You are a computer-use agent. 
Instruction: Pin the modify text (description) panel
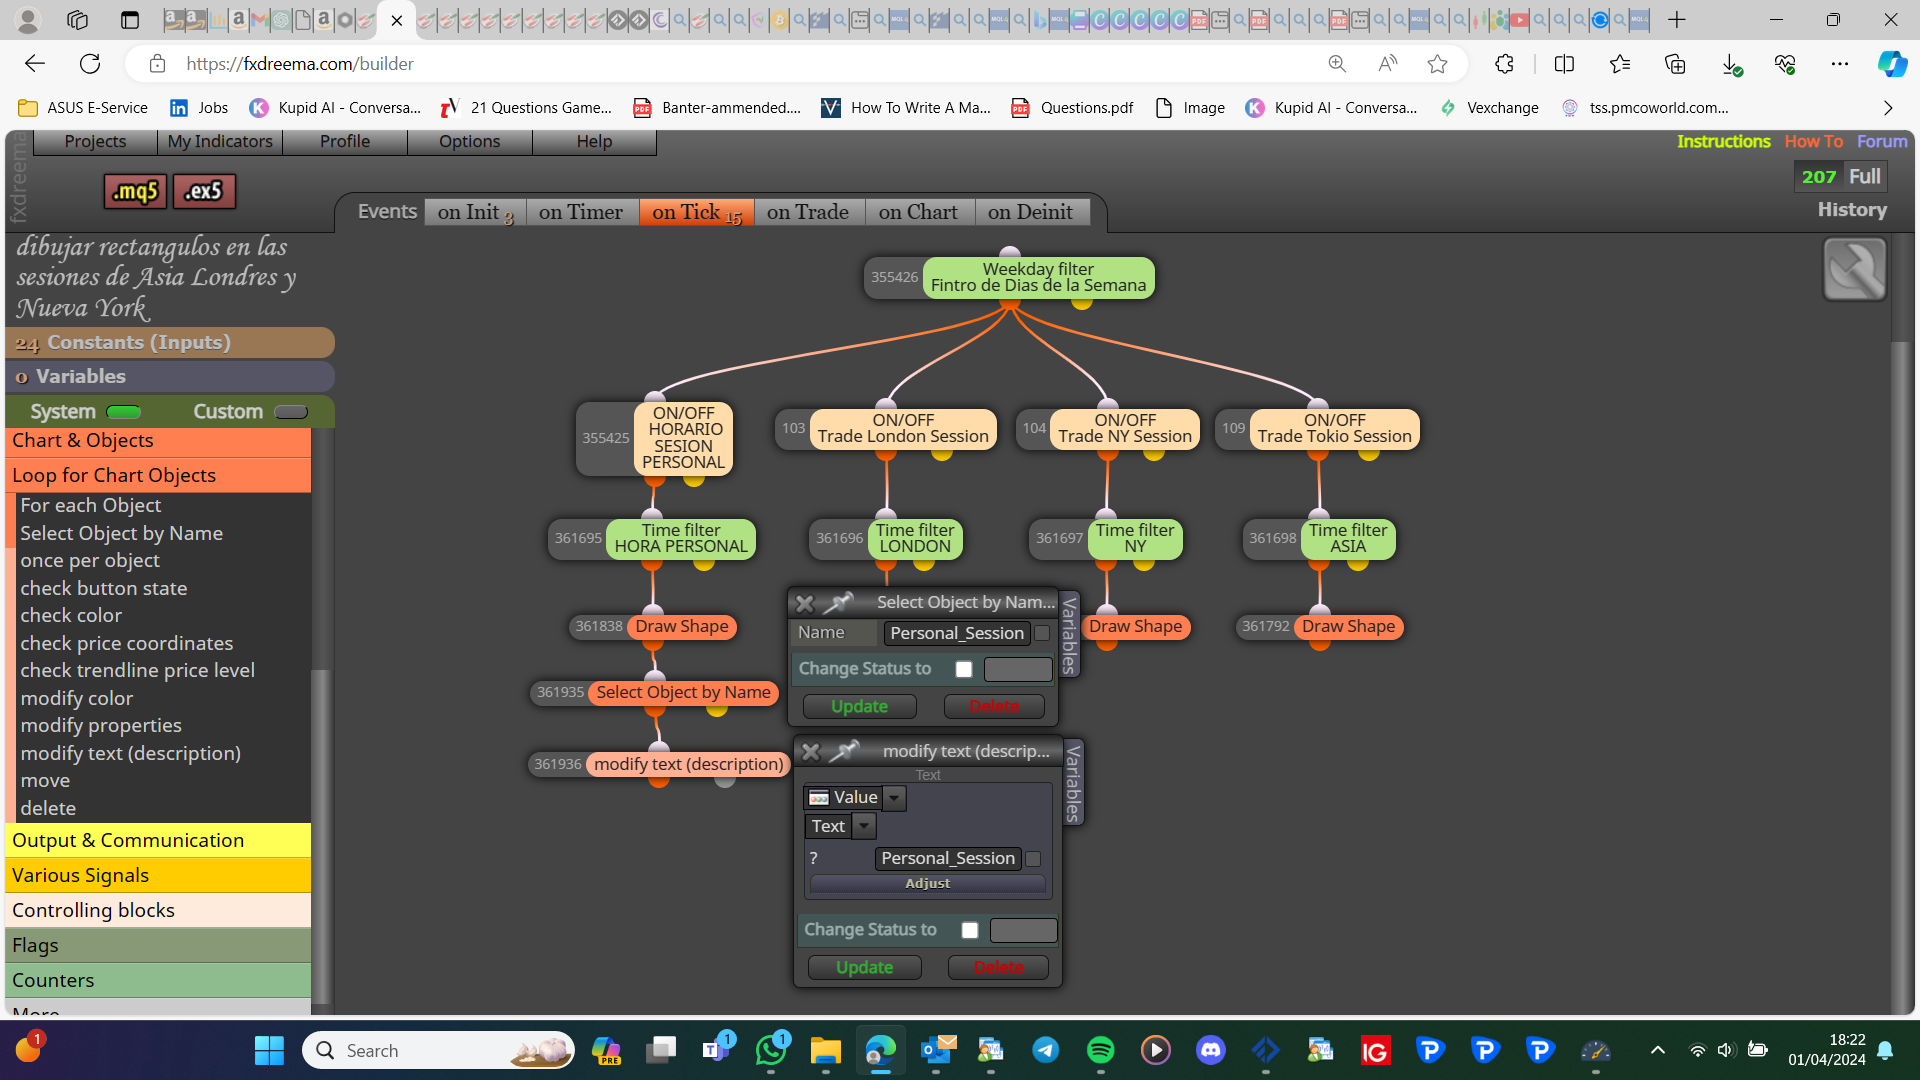click(845, 751)
